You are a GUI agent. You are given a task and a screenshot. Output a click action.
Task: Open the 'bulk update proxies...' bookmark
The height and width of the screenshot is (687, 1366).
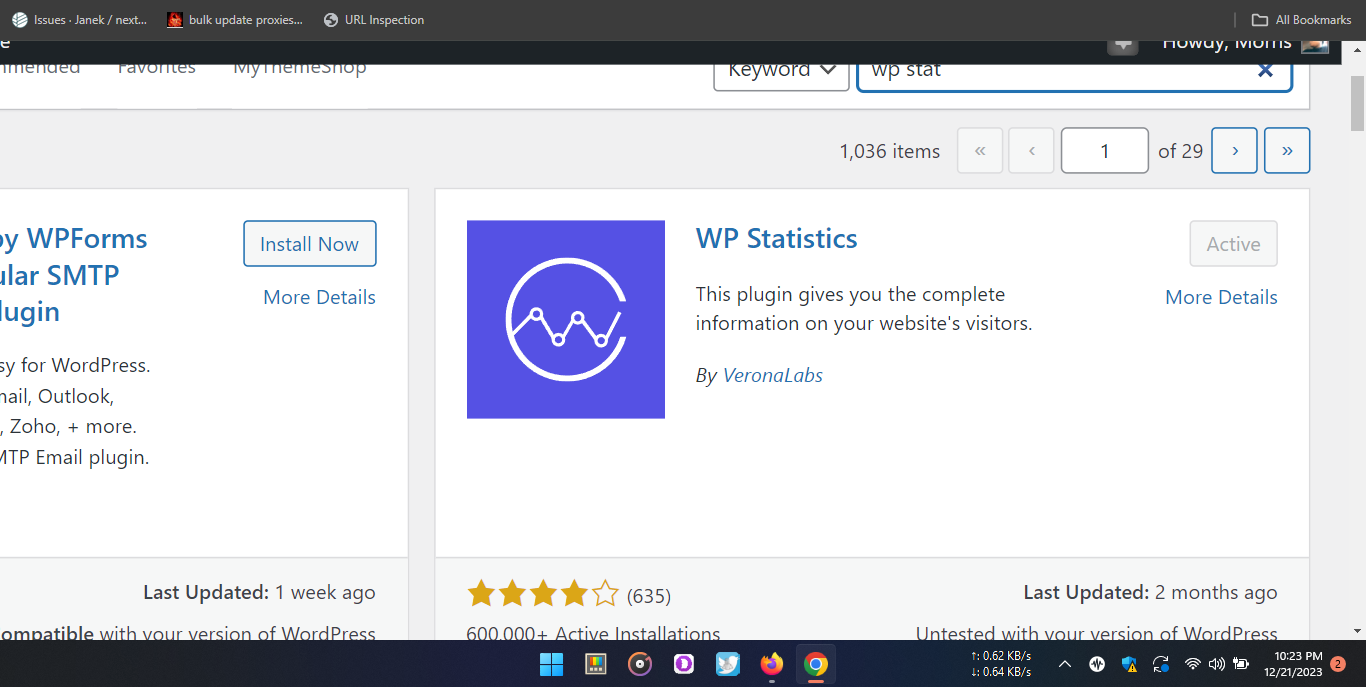click(x=233, y=20)
